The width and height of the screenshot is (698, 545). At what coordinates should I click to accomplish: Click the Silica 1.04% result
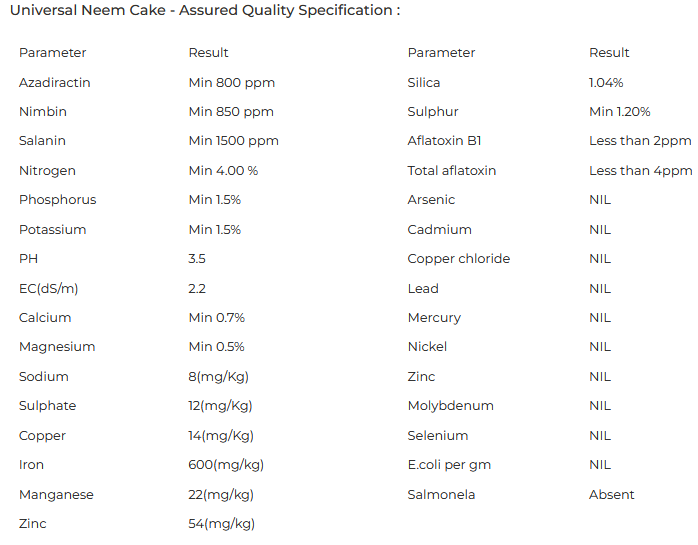[x=606, y=82]
